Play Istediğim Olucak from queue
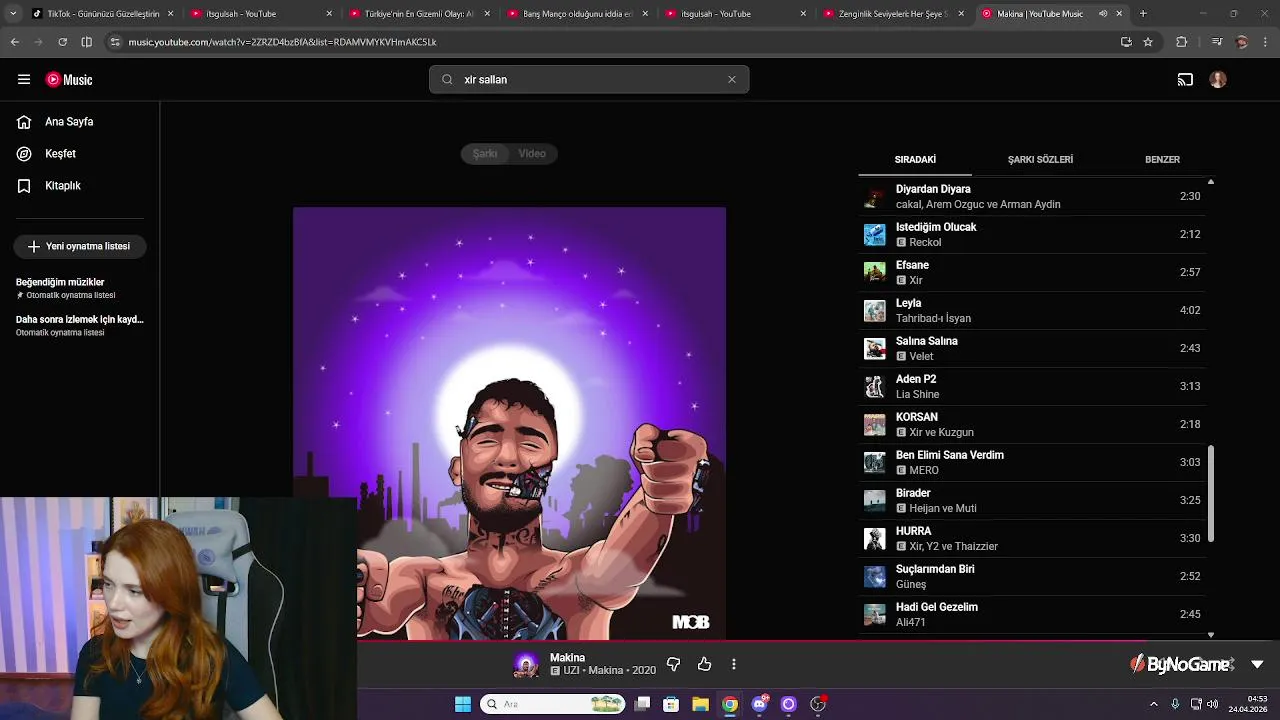 [x=1032, y=234]
